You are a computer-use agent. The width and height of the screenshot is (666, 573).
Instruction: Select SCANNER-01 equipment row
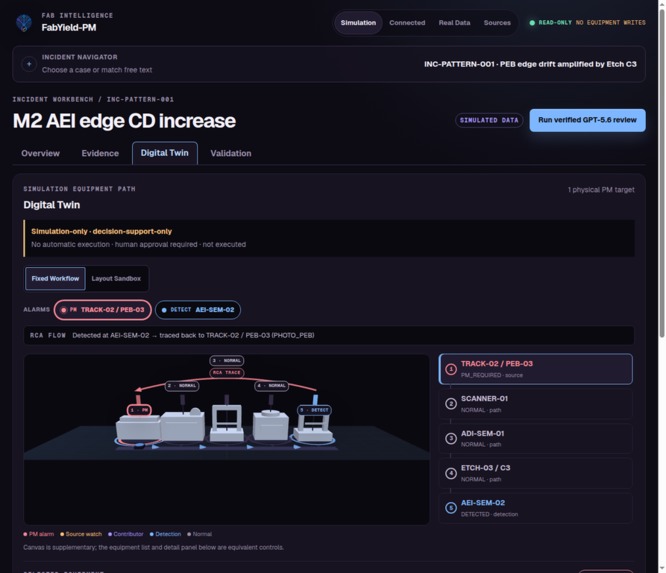[536, 404]
